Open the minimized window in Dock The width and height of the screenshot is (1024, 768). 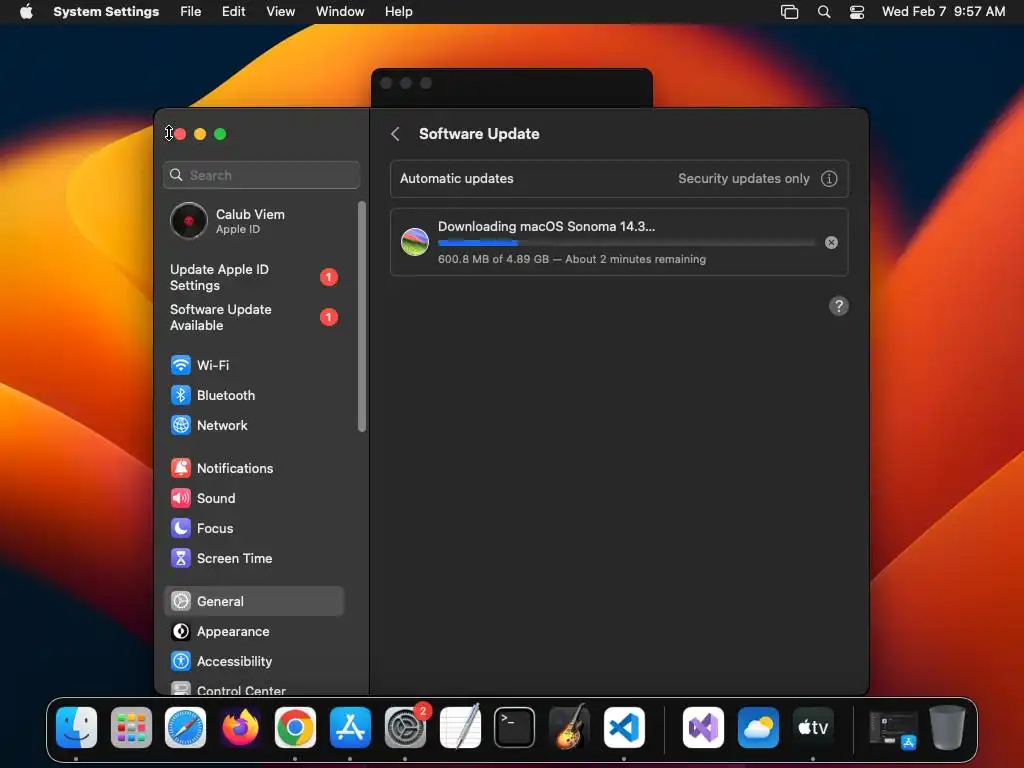point(893,729)
